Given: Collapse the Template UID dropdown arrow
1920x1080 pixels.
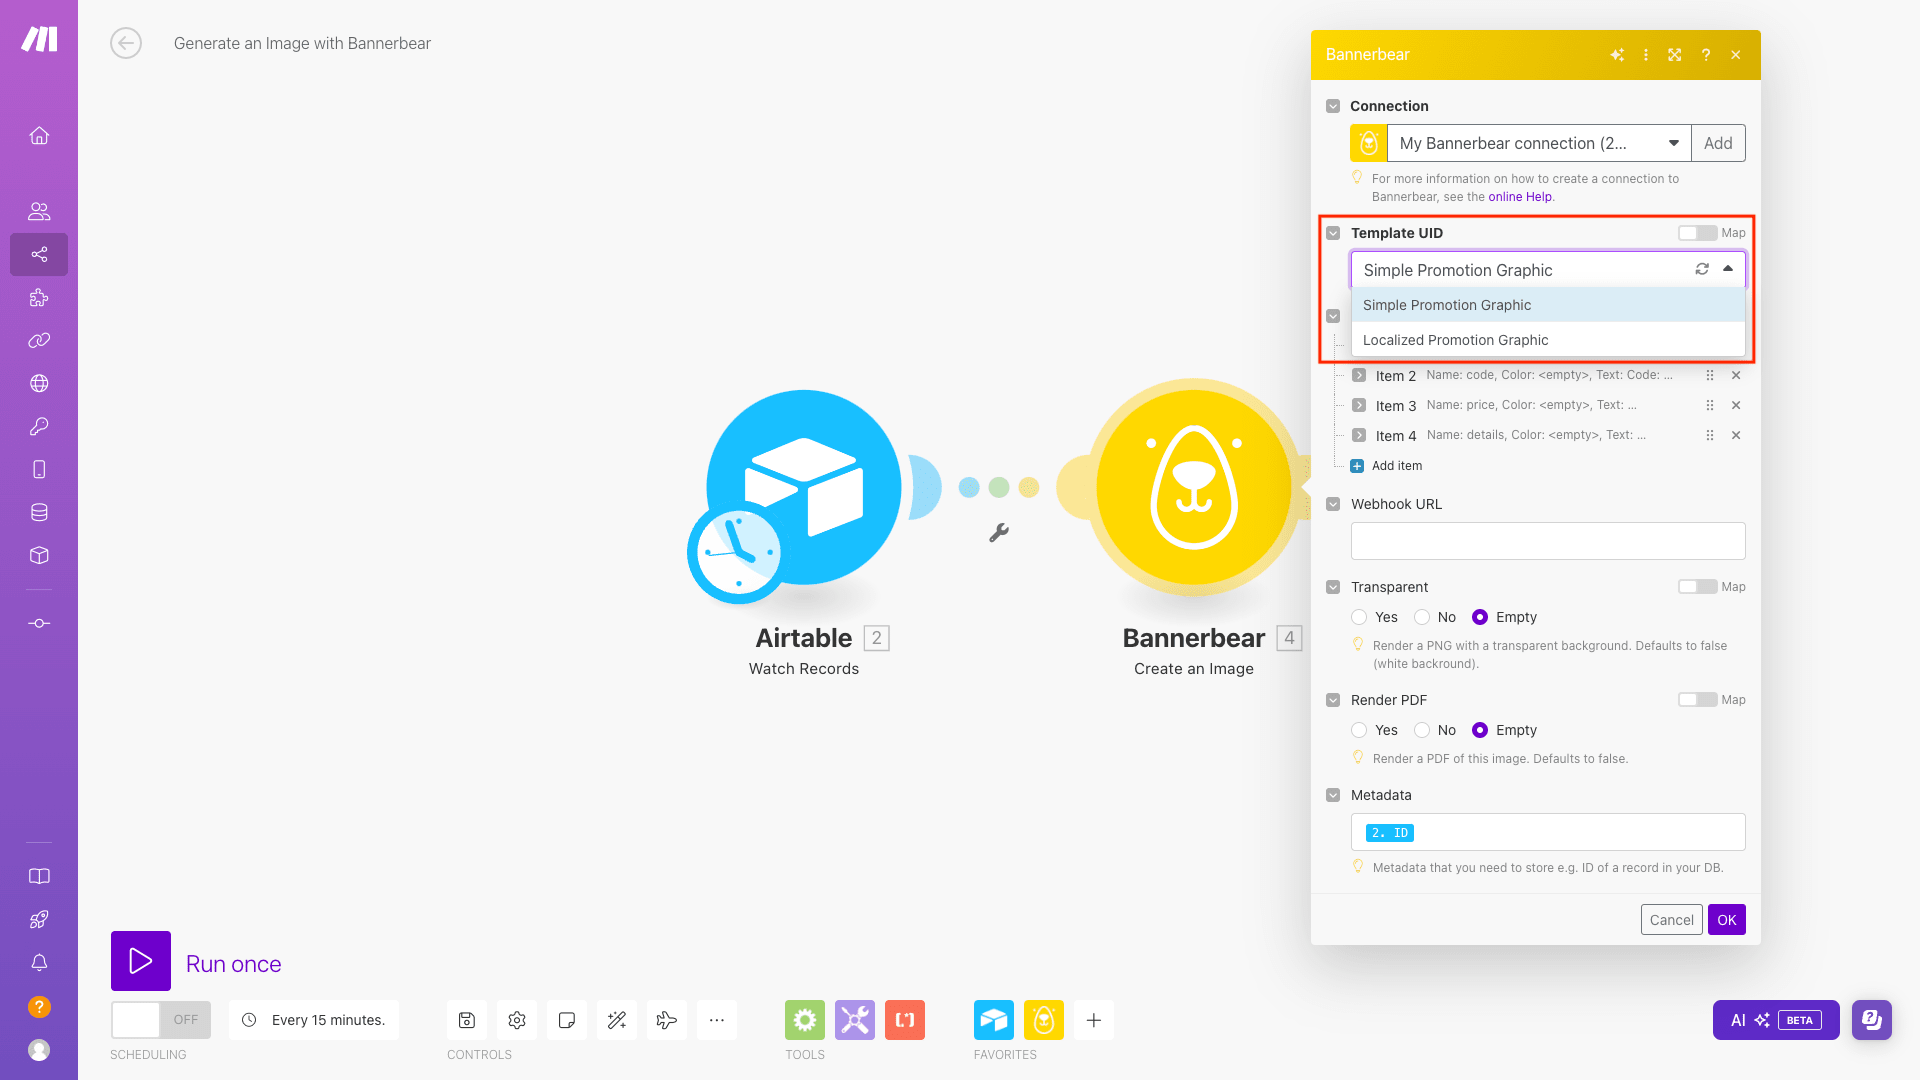Looking at the screenshot, I should tap(1727, 269).
